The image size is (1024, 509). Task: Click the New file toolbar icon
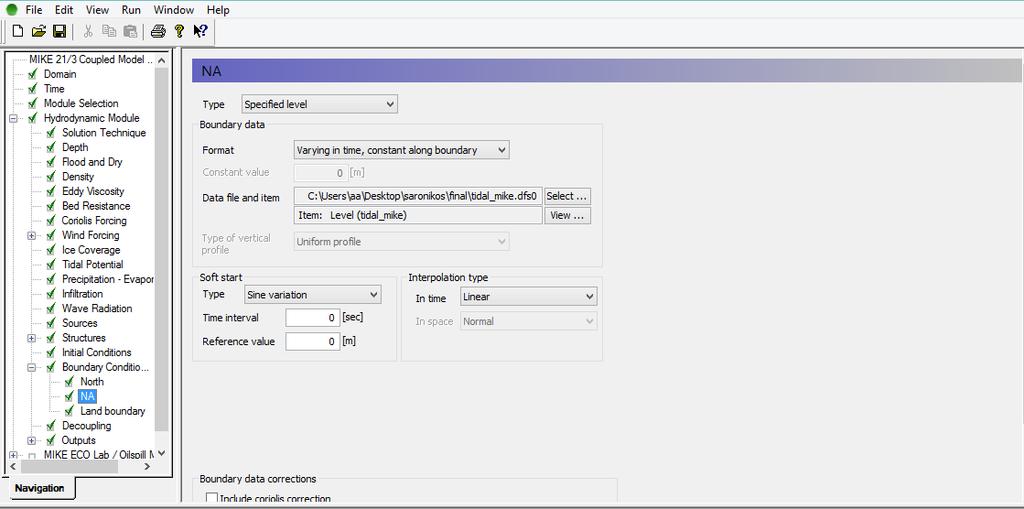(18, 31)
